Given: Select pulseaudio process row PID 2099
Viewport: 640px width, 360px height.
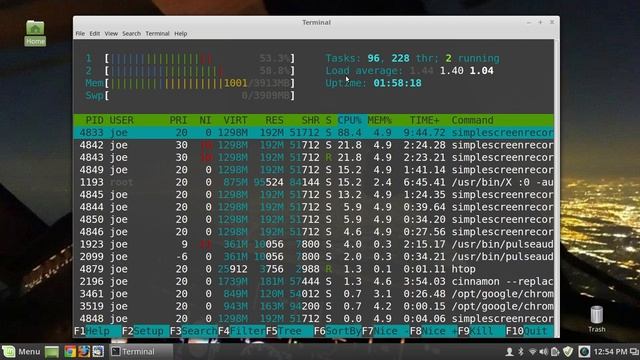Looking at the screenshot, I should 313,256.
